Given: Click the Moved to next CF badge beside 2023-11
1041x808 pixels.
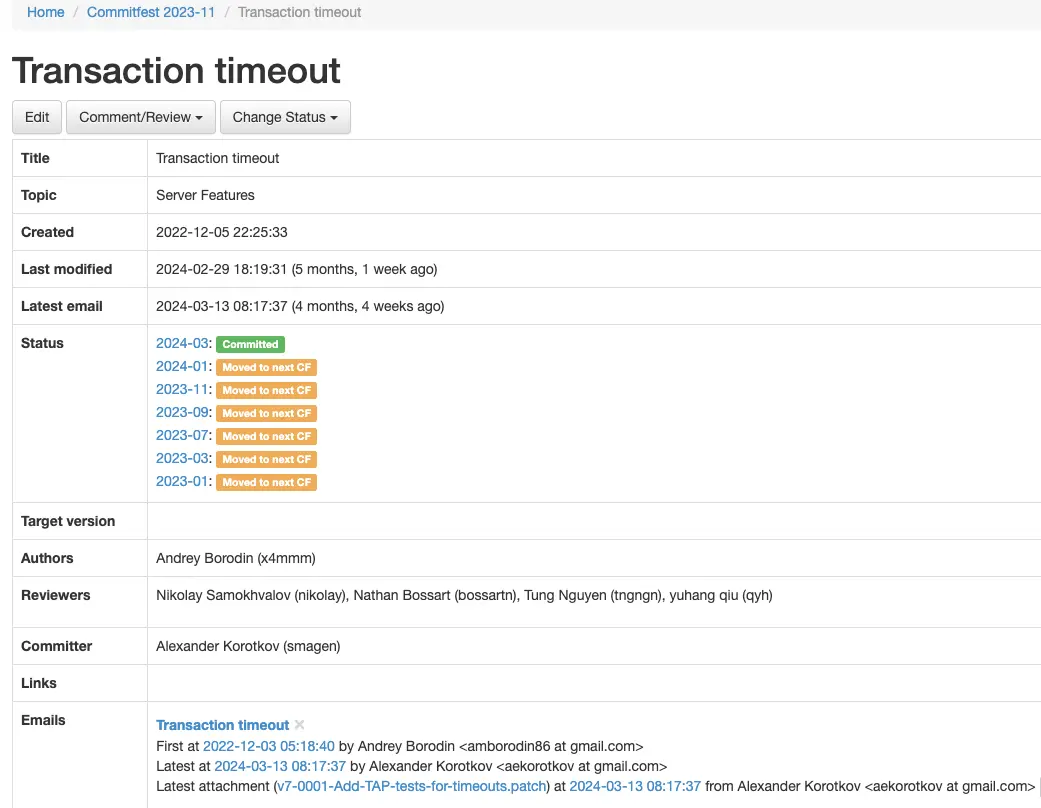Looking at the screenshot, I should 266,390.
